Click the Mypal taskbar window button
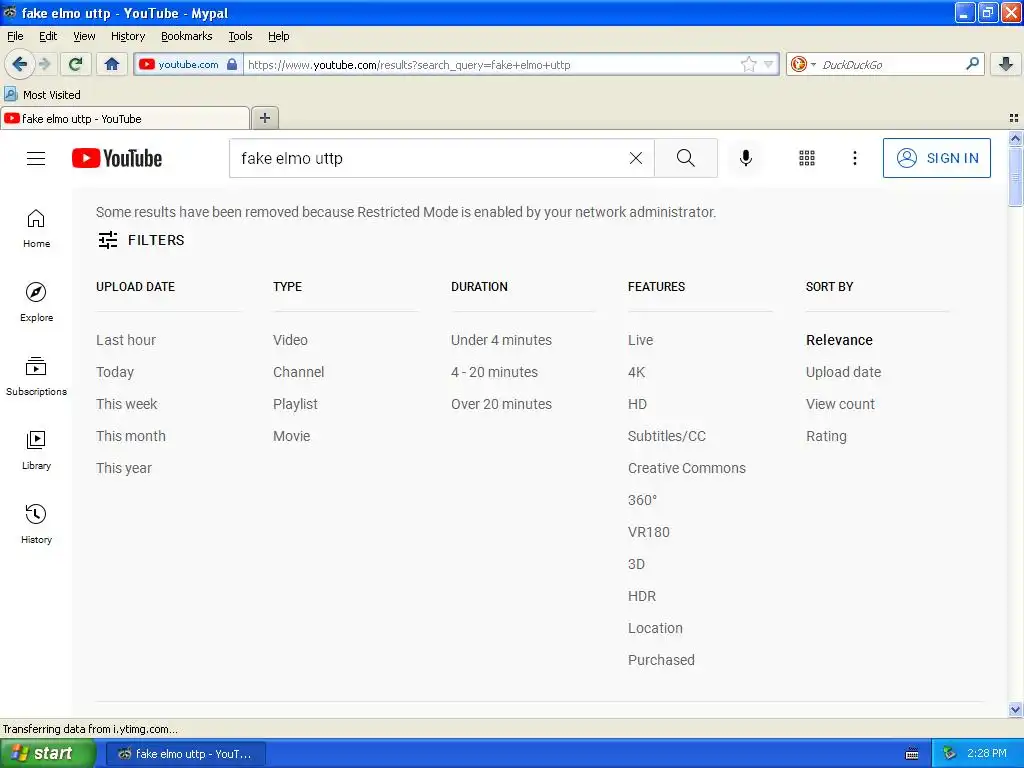Screen dimensions: 1024x768 185,754
